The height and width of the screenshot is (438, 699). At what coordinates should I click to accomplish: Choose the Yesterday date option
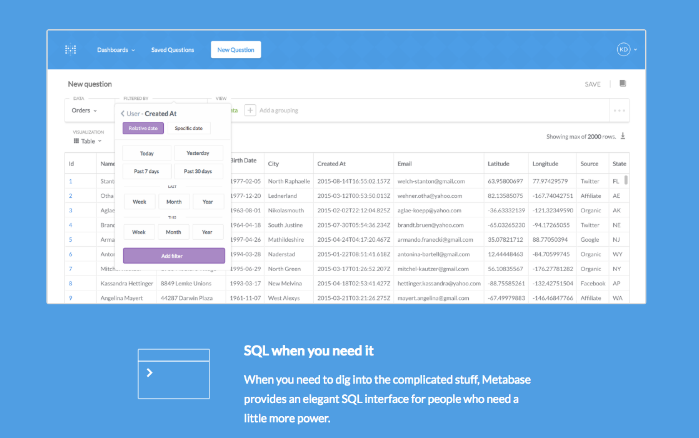click(x=198, y=153)
